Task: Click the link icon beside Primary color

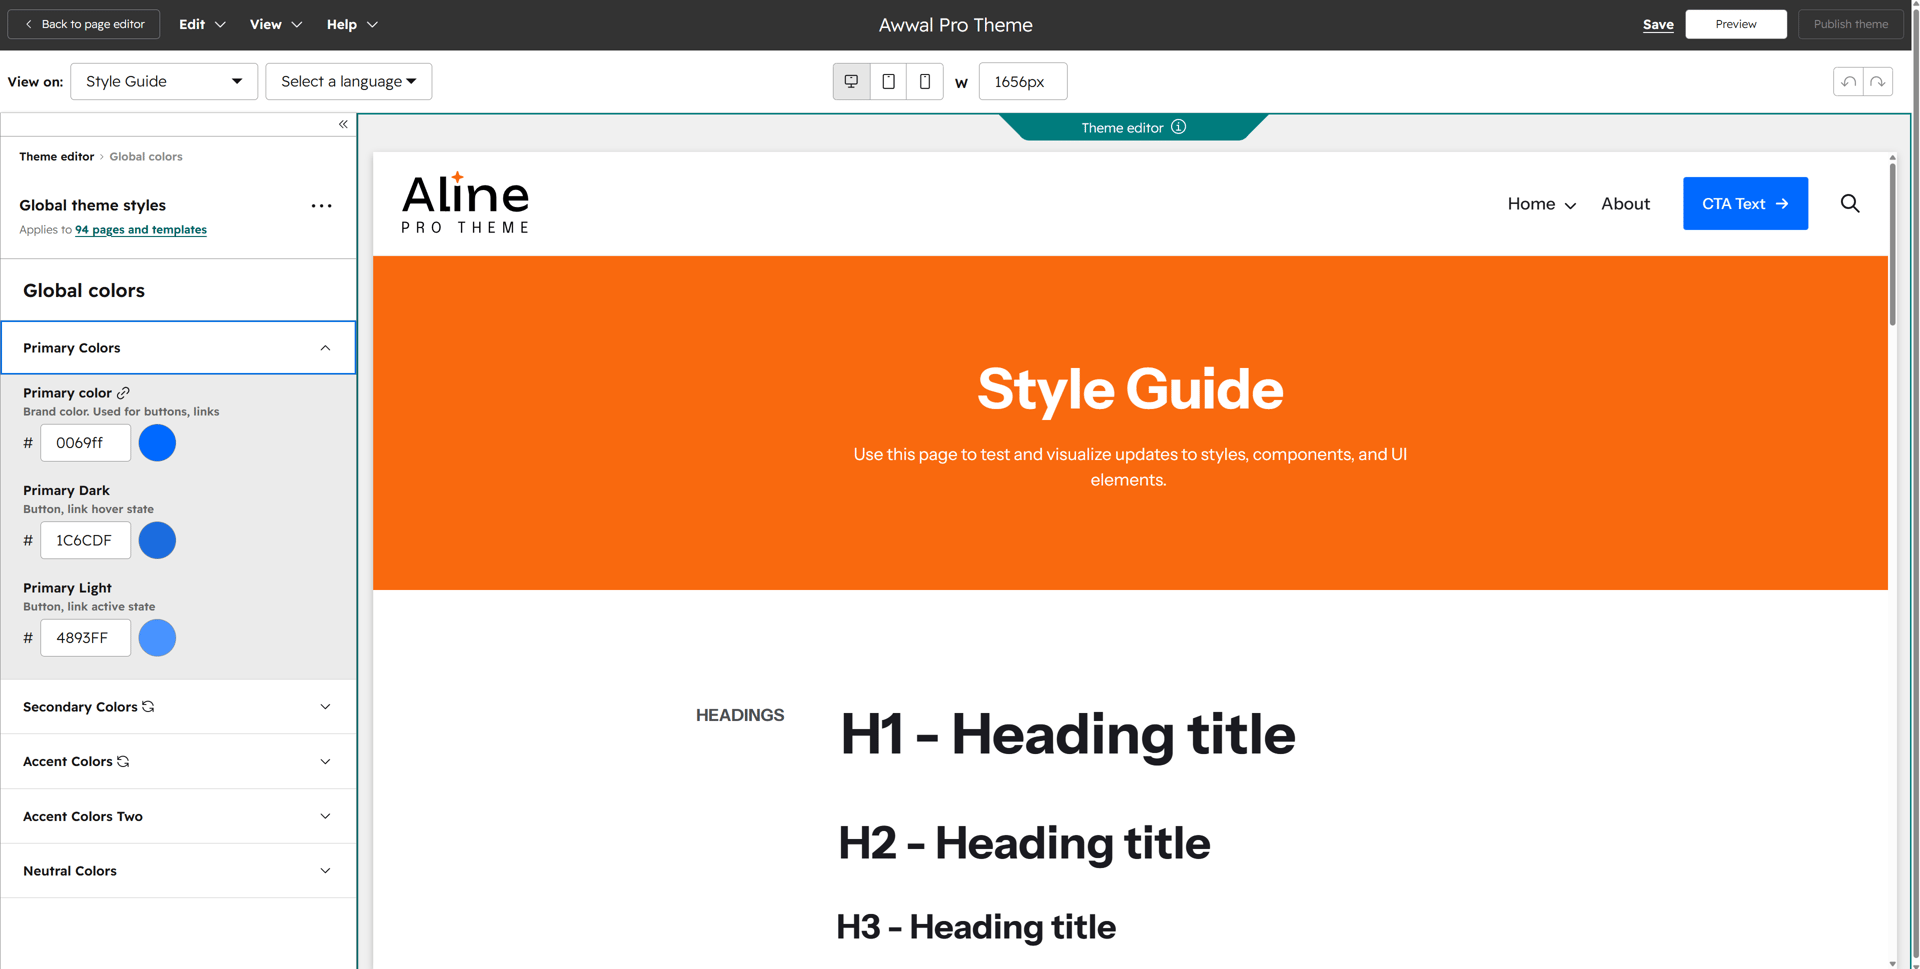Action: (123, 393)
